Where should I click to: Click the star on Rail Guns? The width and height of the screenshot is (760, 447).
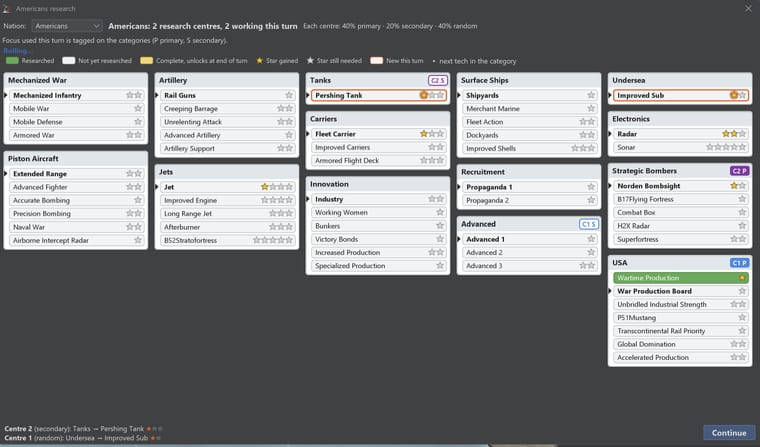[289, 96]
